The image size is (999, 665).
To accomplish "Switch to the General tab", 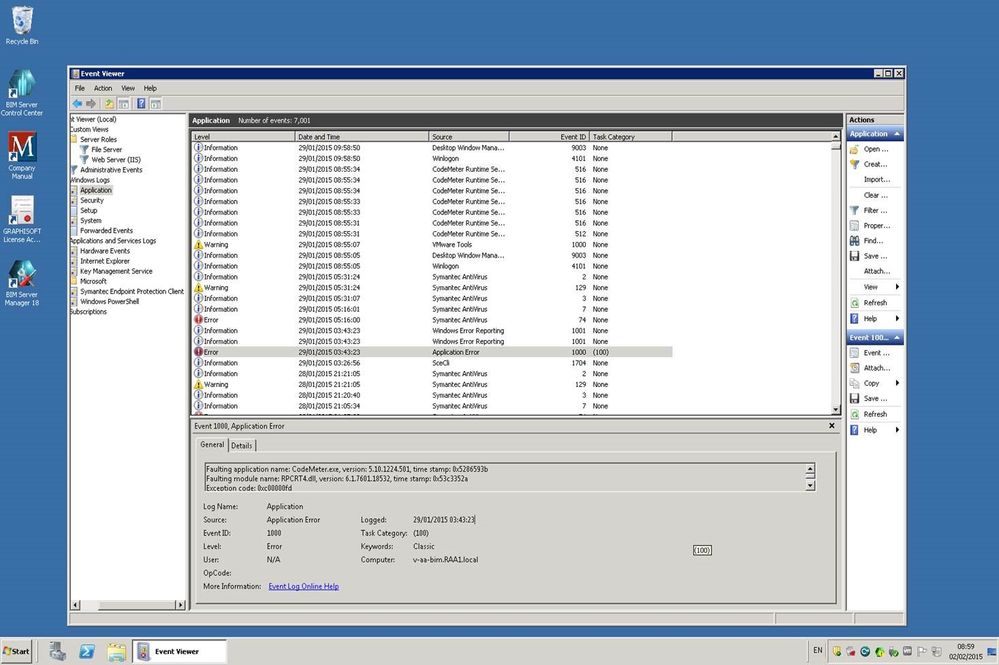I will (x=212, y=445).
